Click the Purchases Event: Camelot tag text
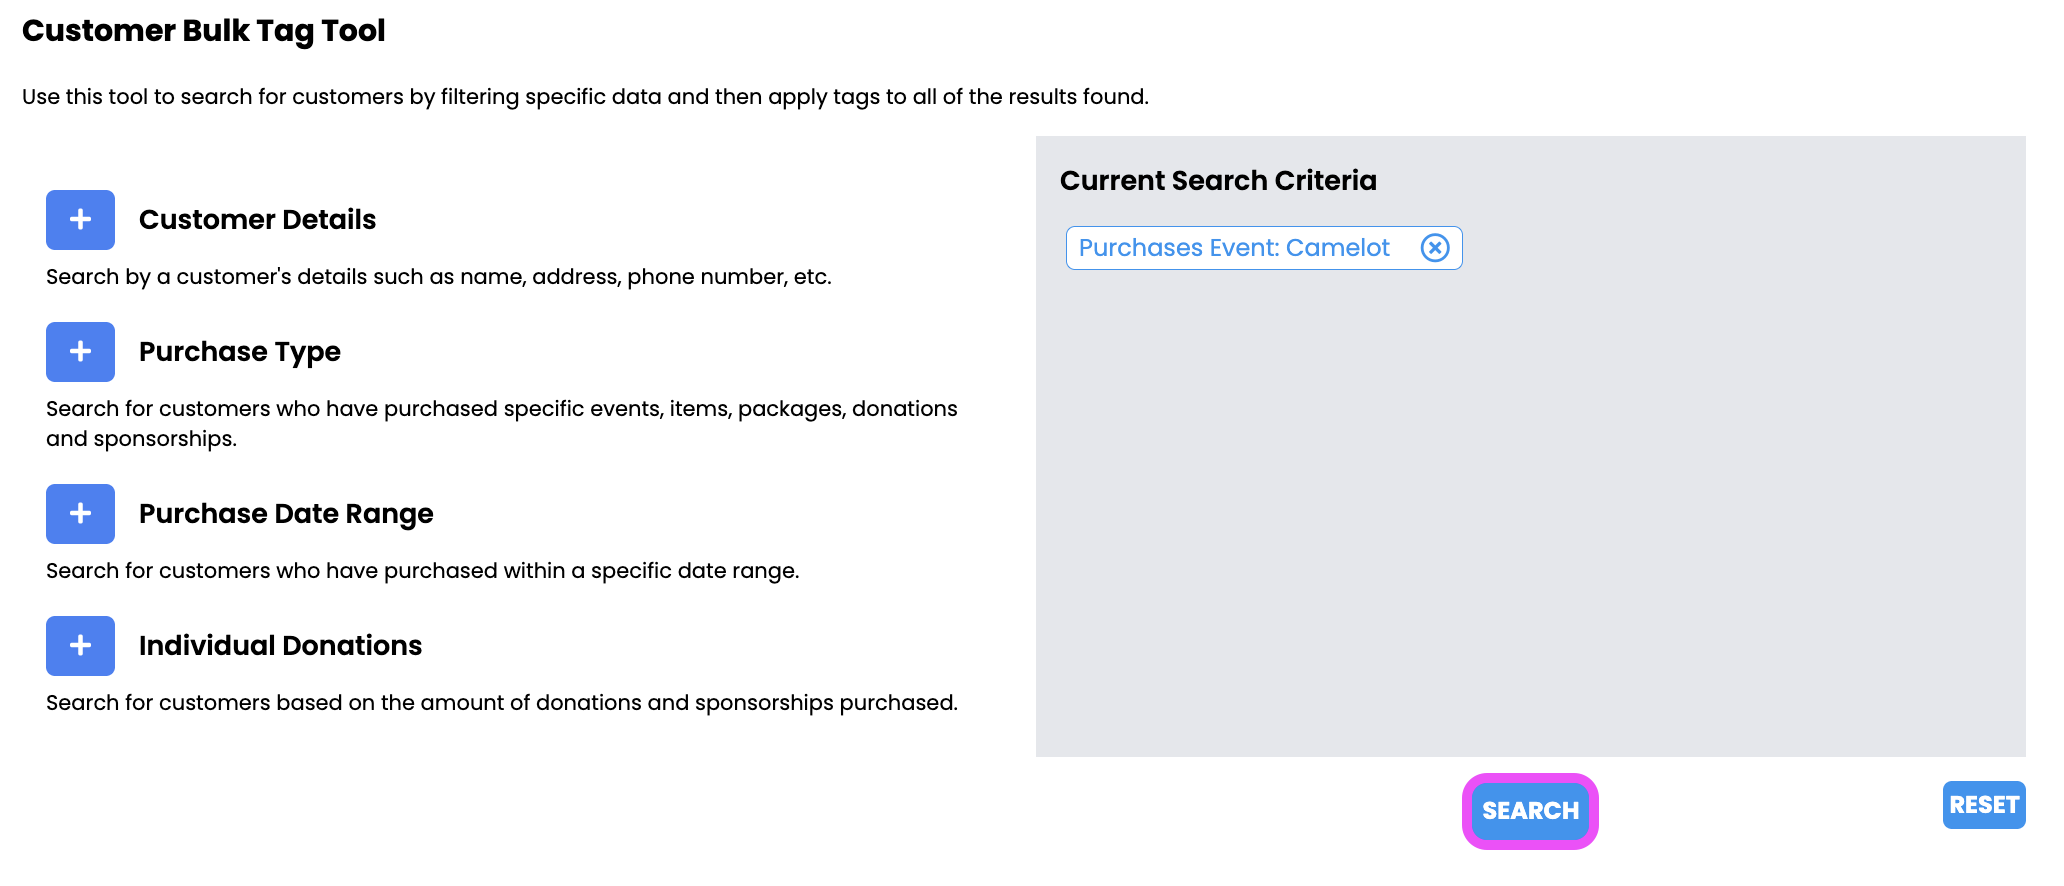The height and width of the screenshot is (886, 2064). tap(1234, 248)
